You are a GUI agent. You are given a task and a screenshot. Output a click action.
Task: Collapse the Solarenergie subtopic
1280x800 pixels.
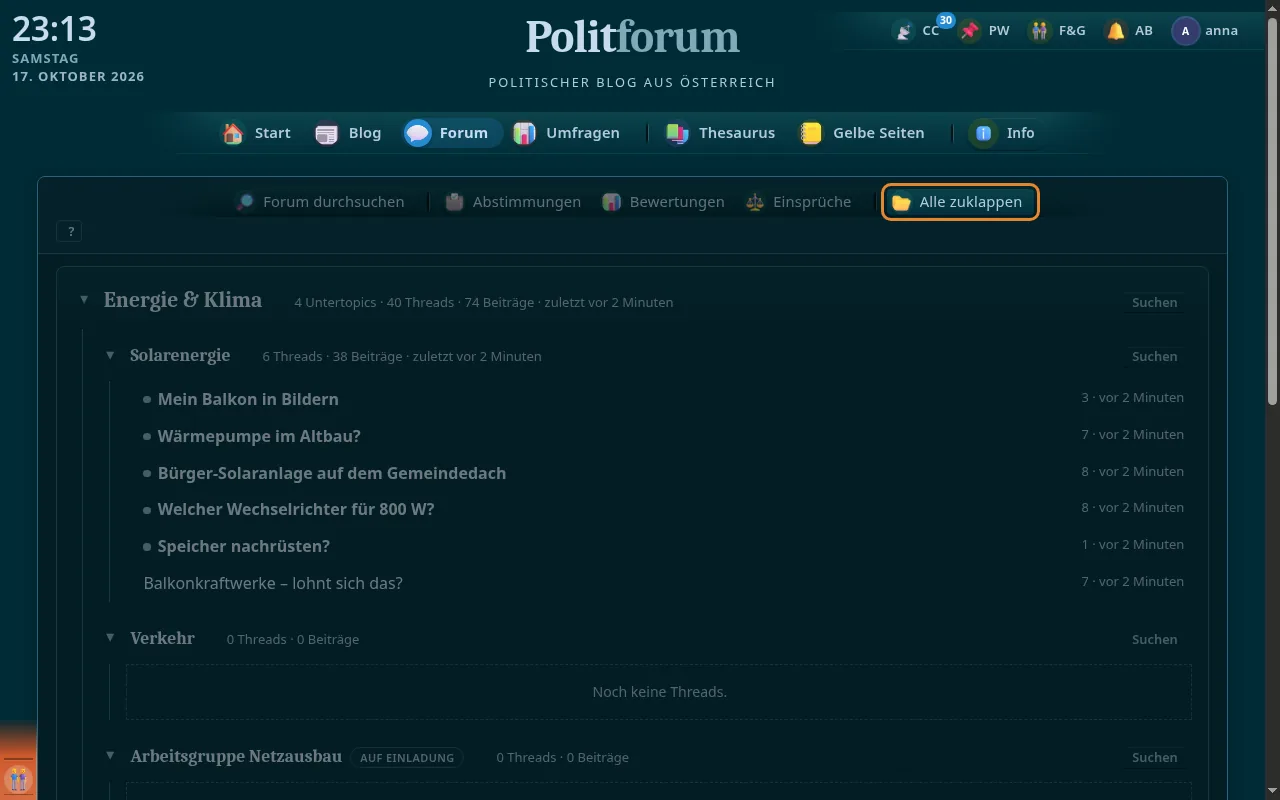[x=110, y=356]
